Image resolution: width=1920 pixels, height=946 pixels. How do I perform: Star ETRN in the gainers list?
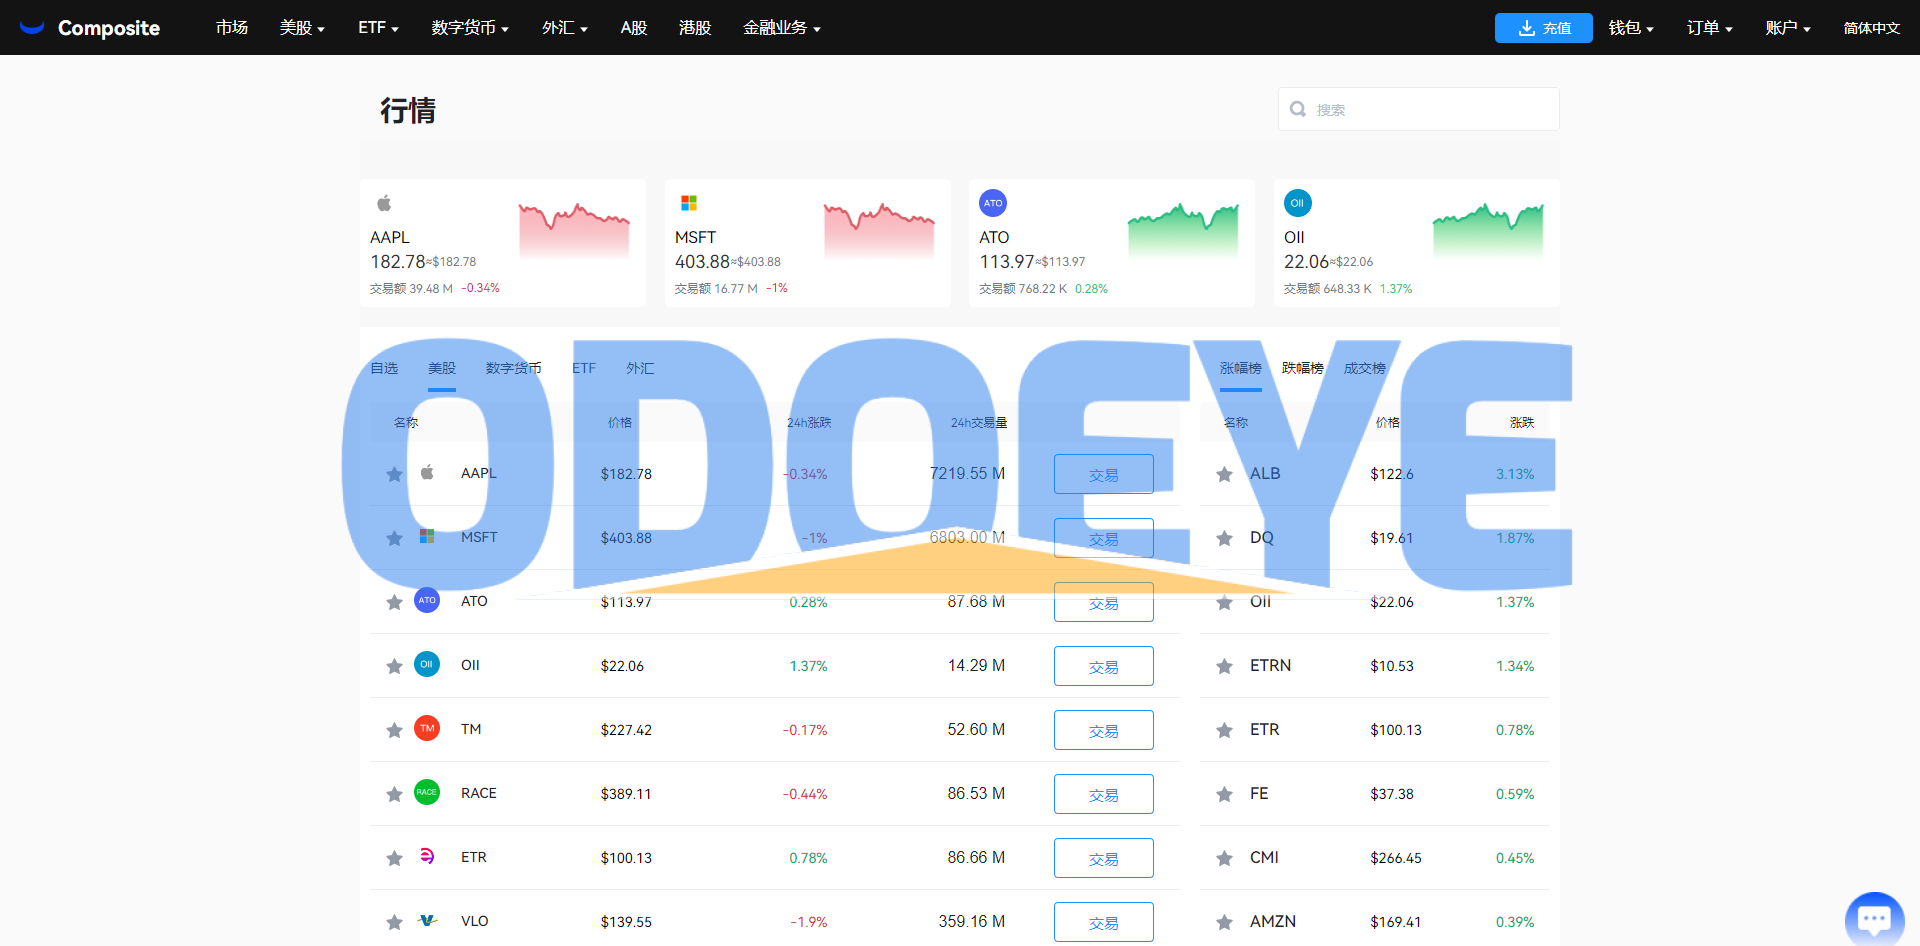pos(1224,666)
